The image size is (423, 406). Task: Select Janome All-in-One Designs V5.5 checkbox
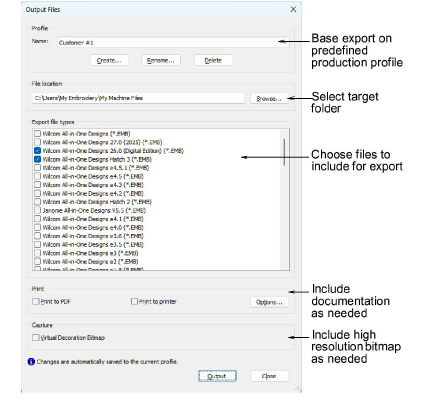(37, 210)
